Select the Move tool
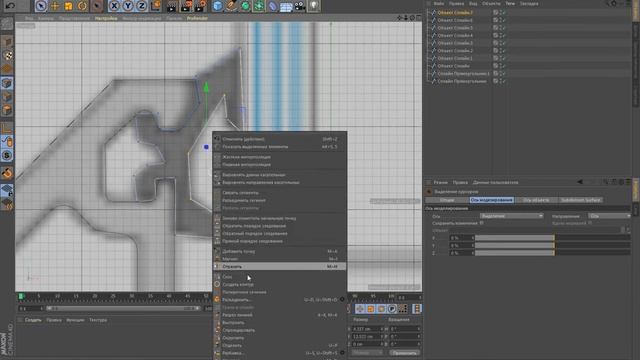The width and height of the screenshot is (640, 360). [x=55, y=6]
